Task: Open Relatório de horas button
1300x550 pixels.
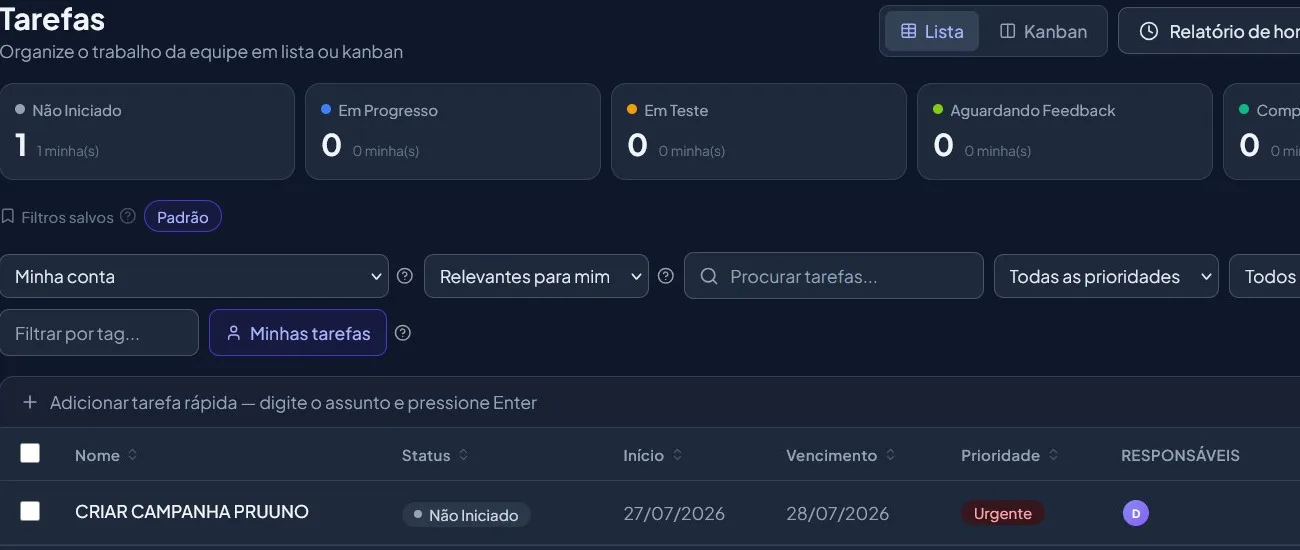Action: 1209,31
